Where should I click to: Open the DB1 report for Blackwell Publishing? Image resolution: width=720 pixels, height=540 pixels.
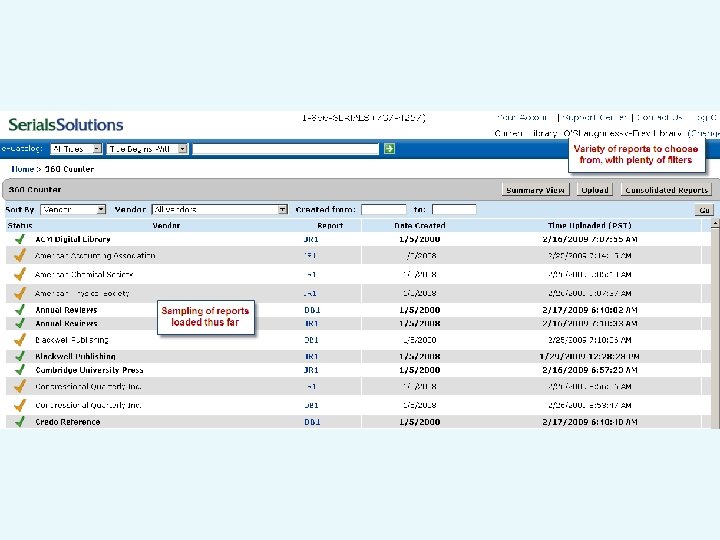click(311, 340)
